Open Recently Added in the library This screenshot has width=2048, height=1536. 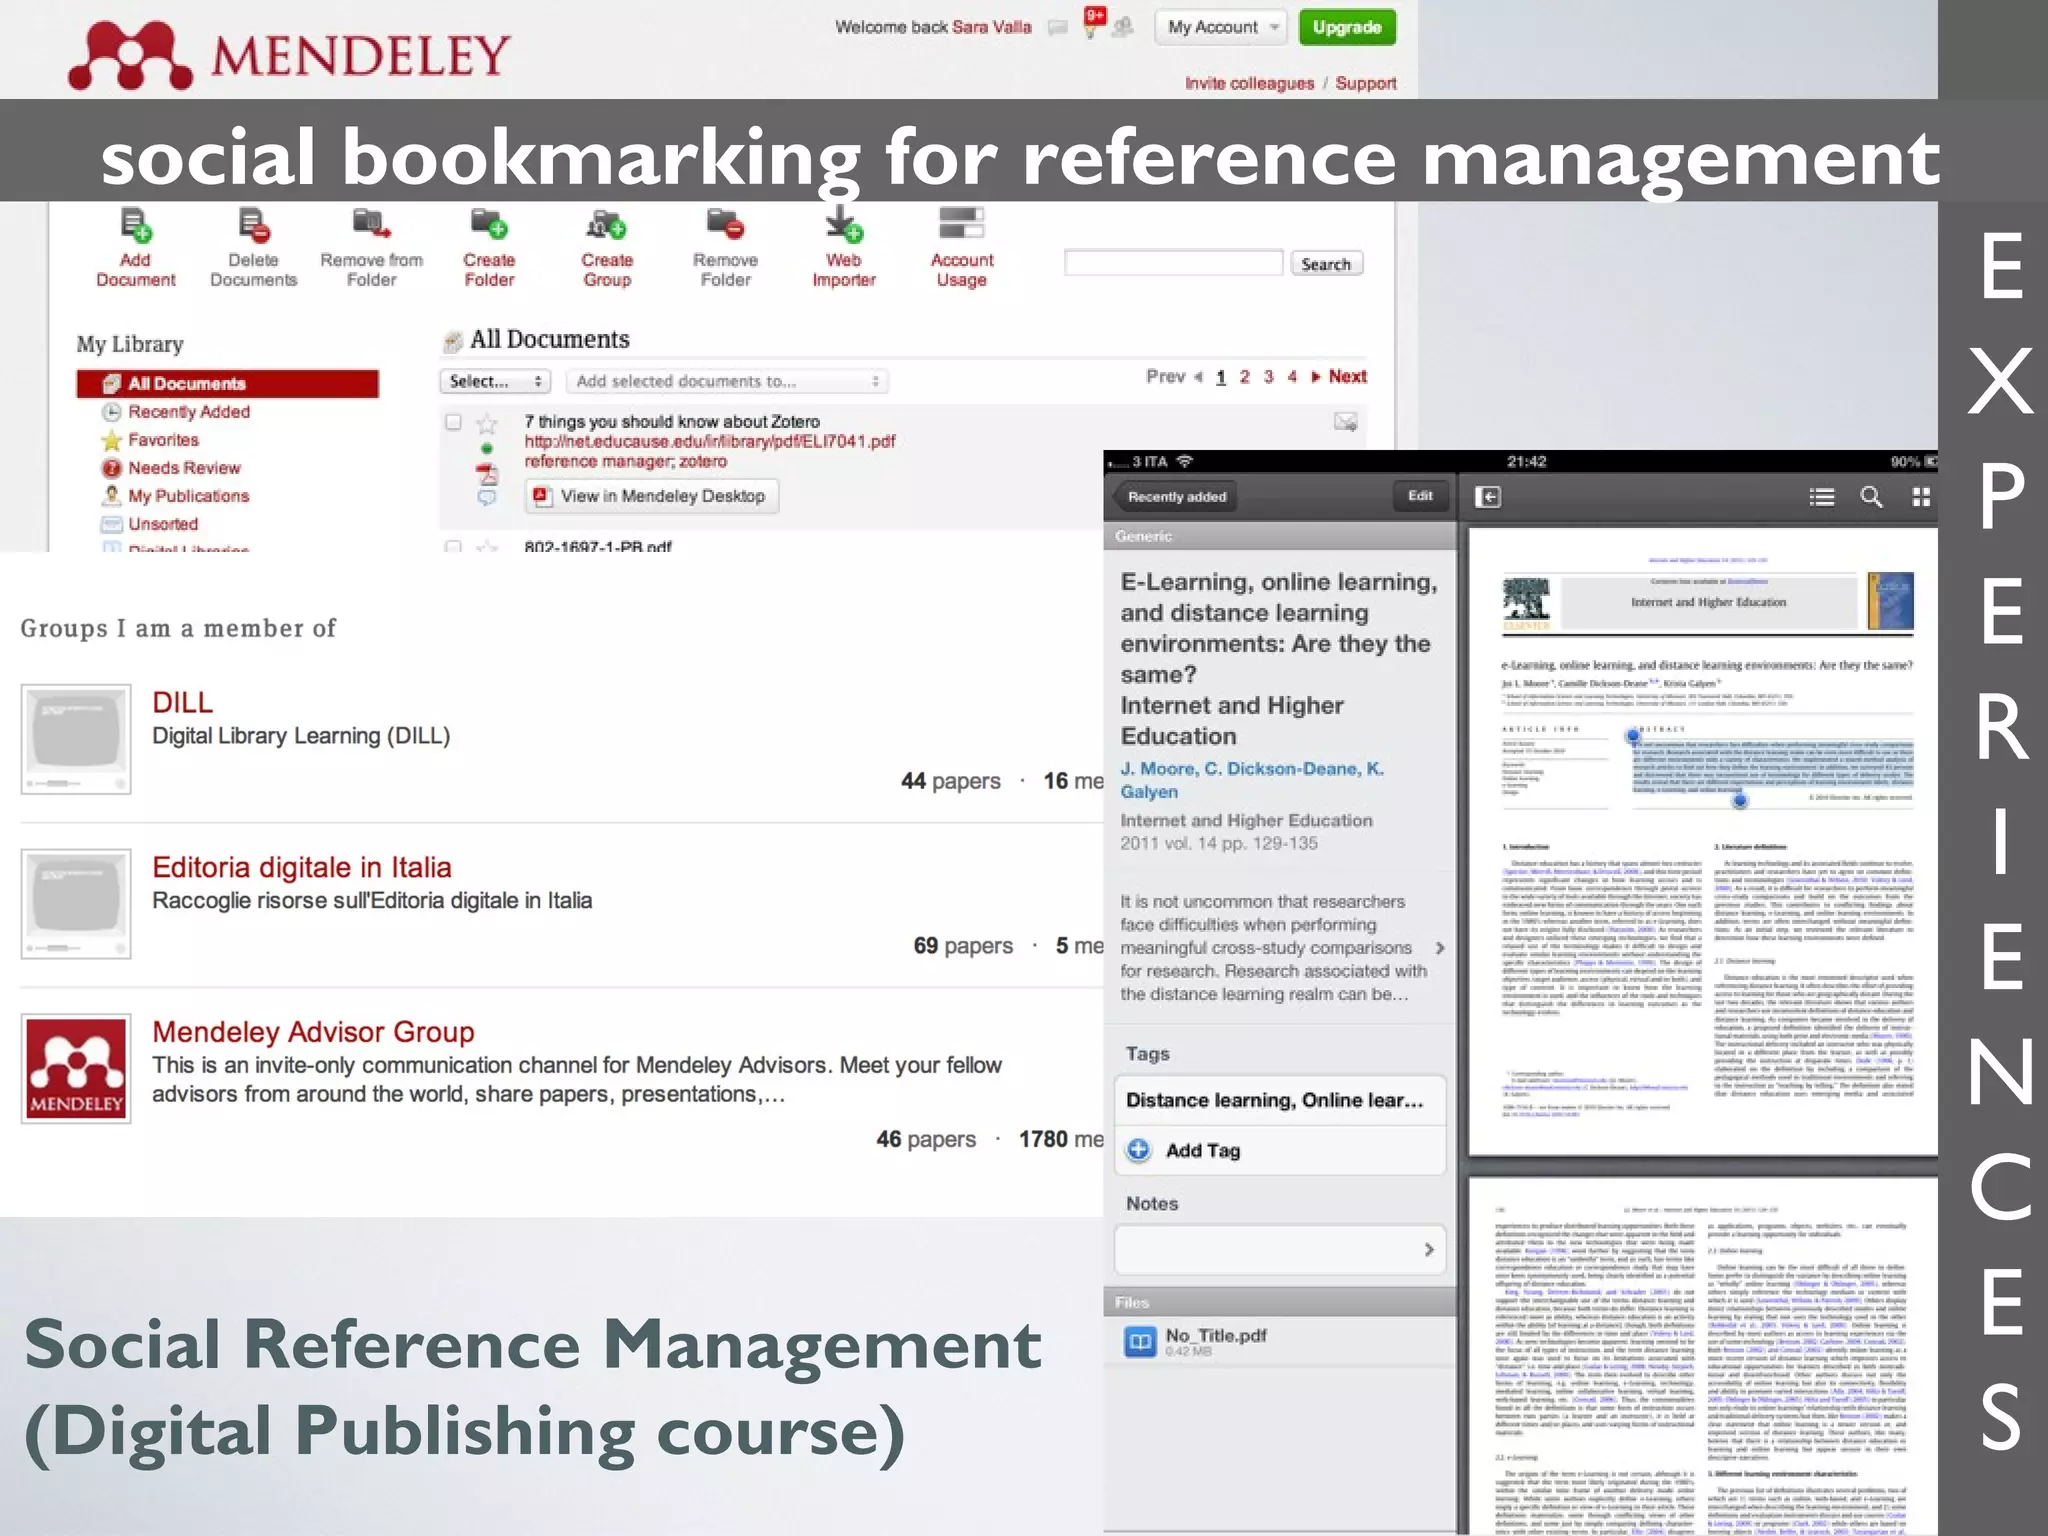(x=189, y=412)
